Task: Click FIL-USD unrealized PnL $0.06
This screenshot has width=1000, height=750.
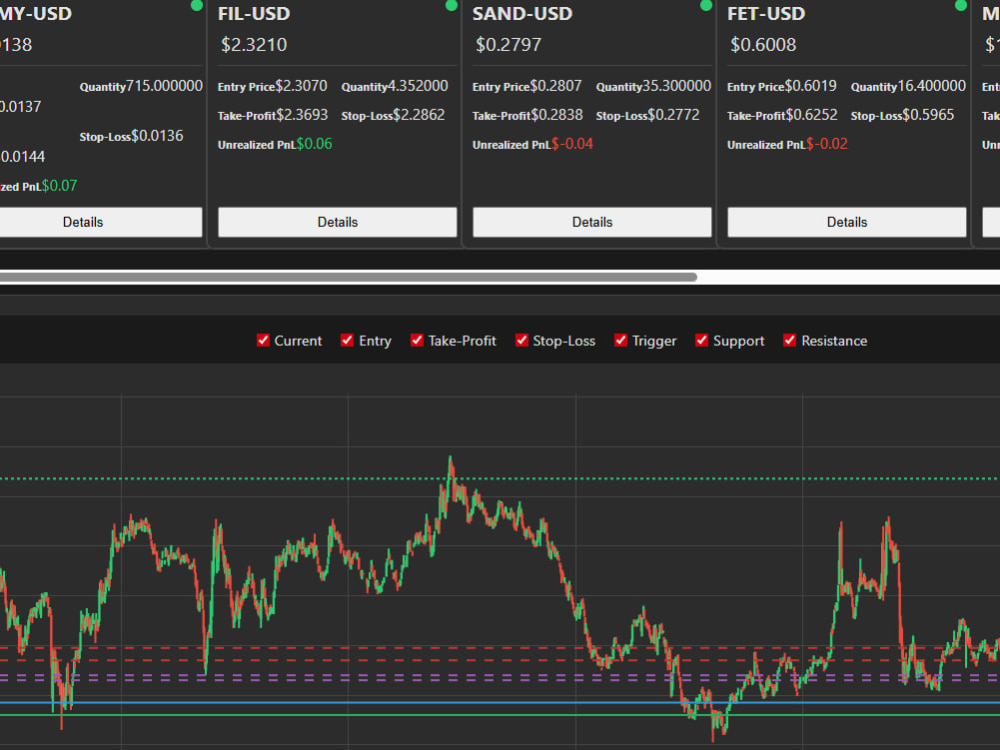Action: (314, 144)
